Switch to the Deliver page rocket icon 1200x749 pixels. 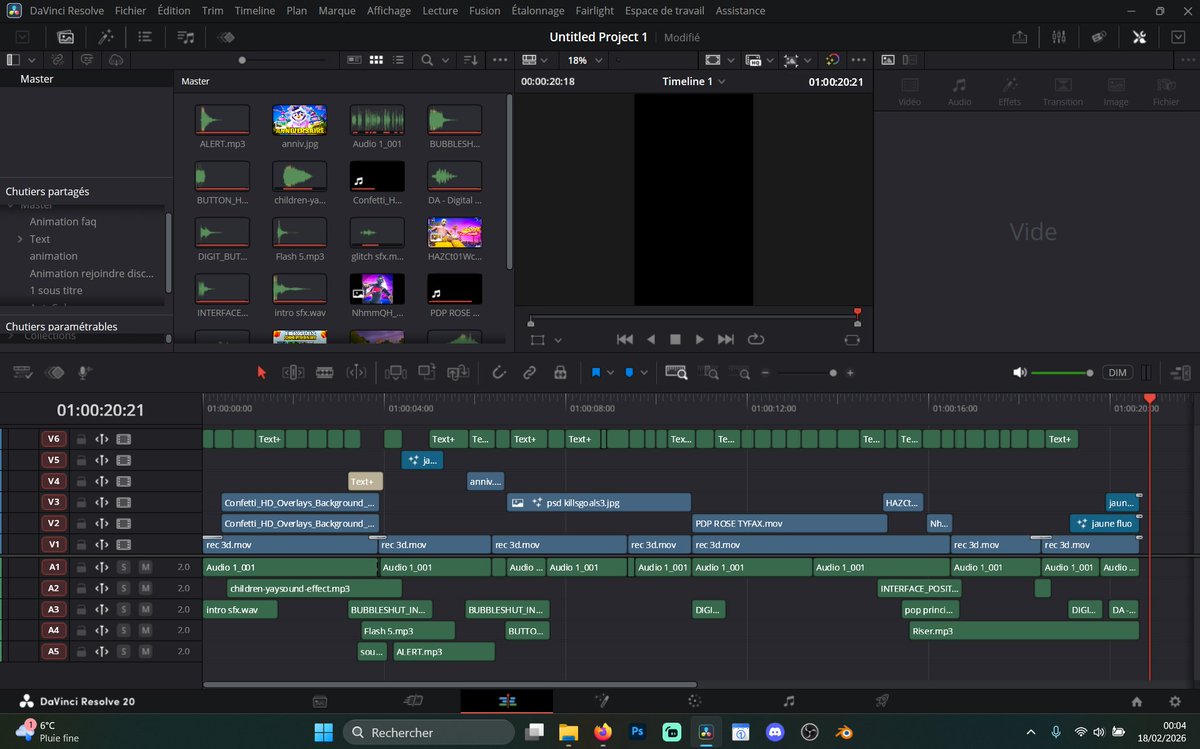click(882, 701)
